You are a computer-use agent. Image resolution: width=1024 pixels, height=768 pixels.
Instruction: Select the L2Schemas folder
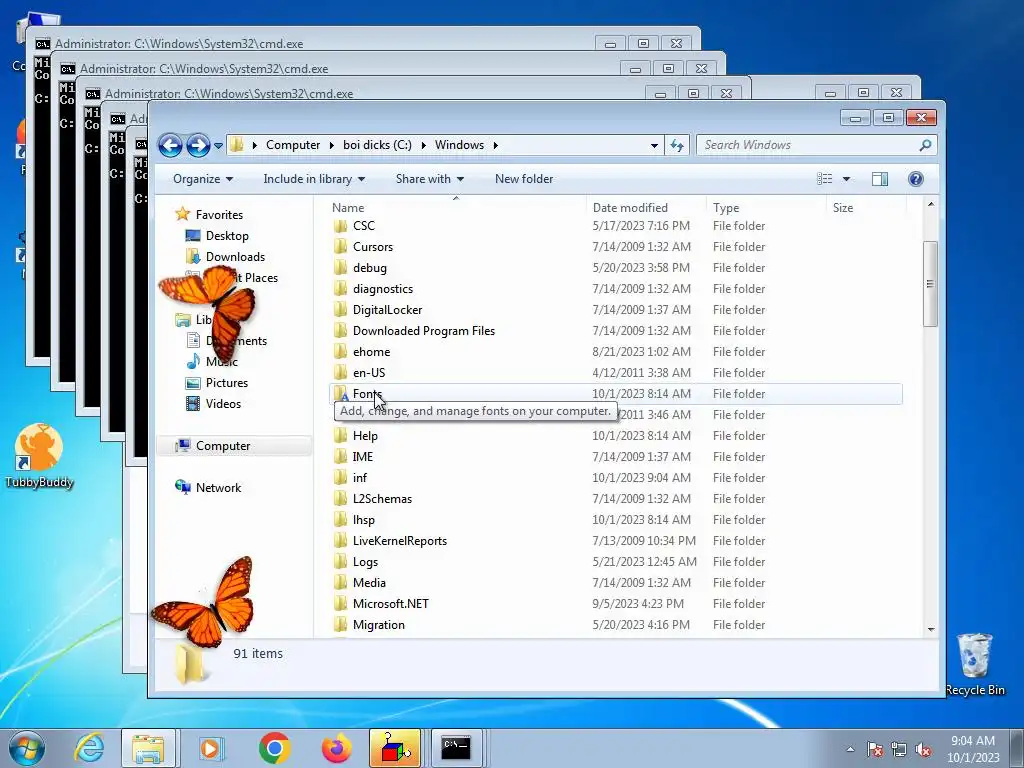coord(382,499)
